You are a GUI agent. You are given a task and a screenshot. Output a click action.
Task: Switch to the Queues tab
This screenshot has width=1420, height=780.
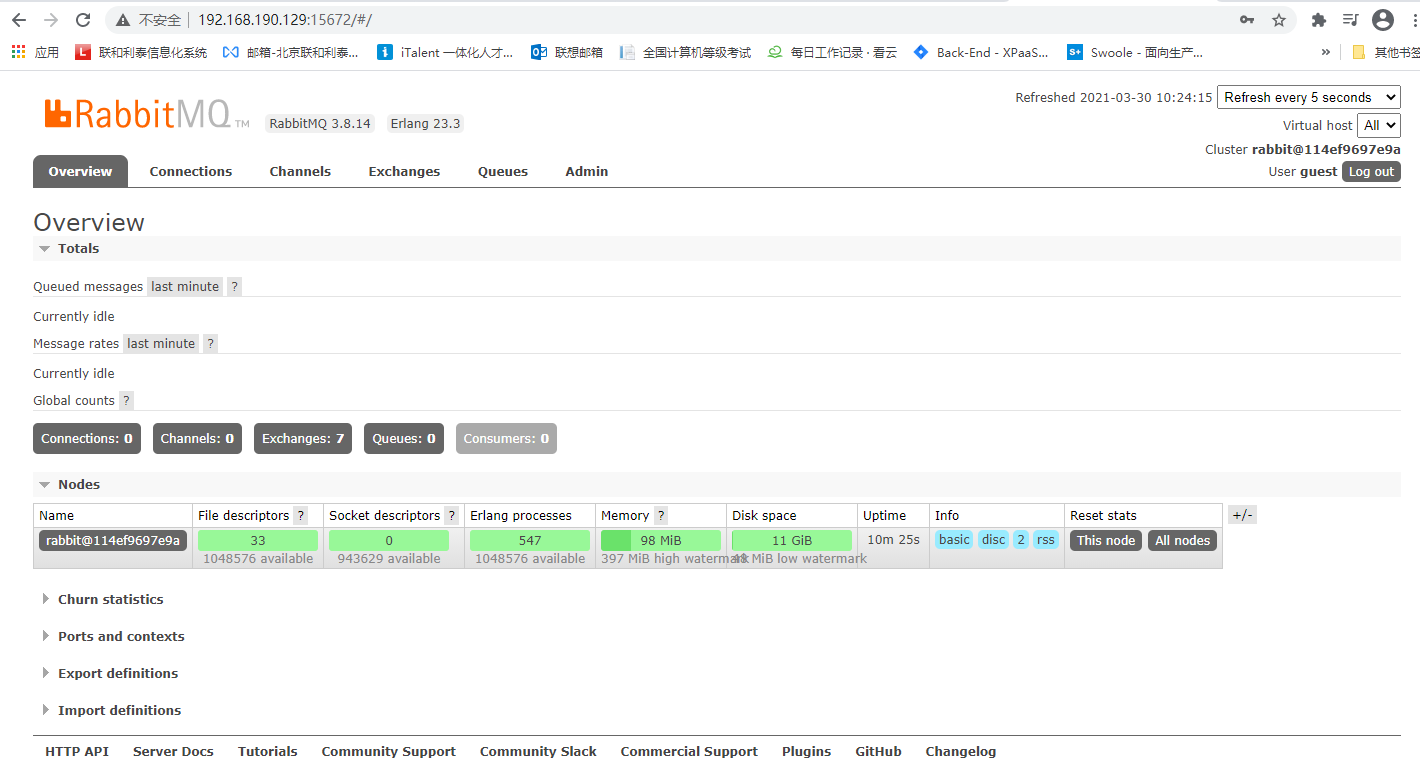pos(503,172)
